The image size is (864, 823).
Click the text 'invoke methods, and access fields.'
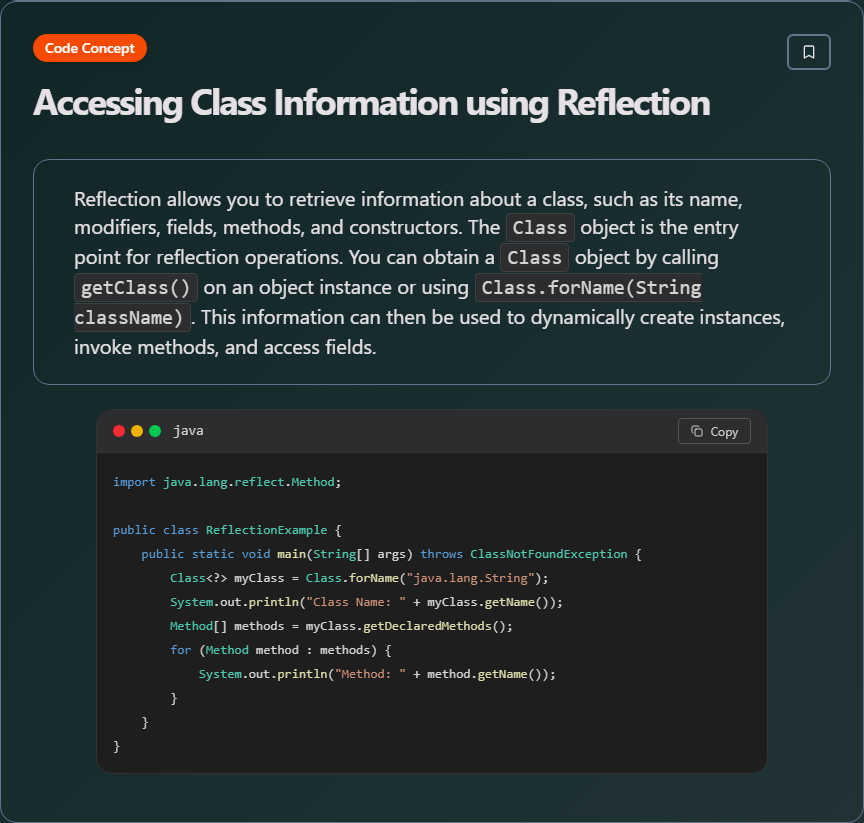click(x=225, y=347)
